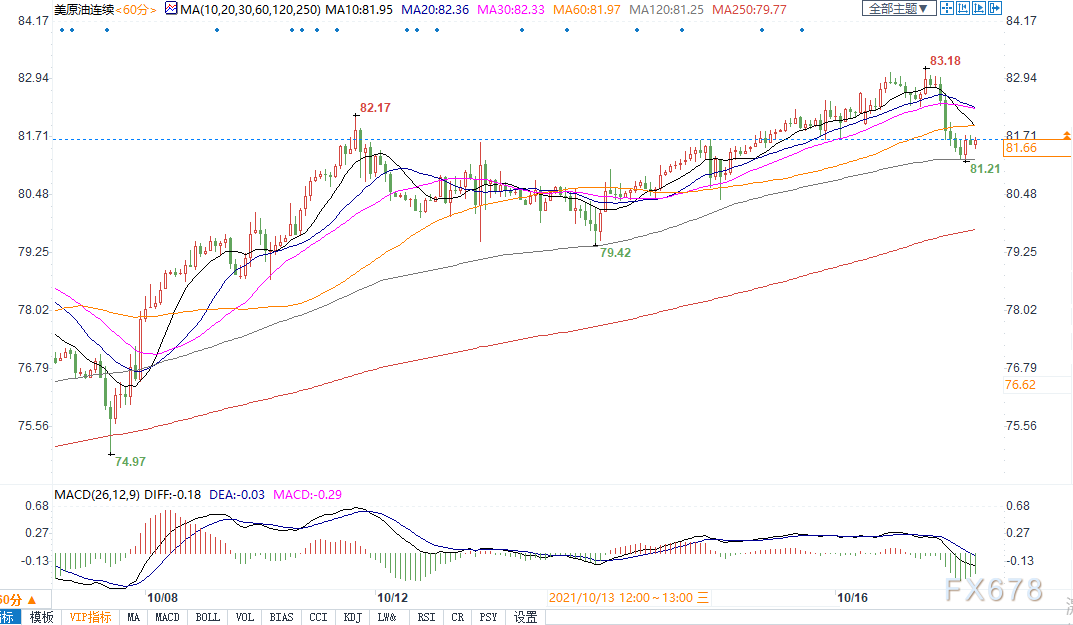
Task: Select the VOL indicator tab
Action: pyautogui.click(x=245, y=617)
